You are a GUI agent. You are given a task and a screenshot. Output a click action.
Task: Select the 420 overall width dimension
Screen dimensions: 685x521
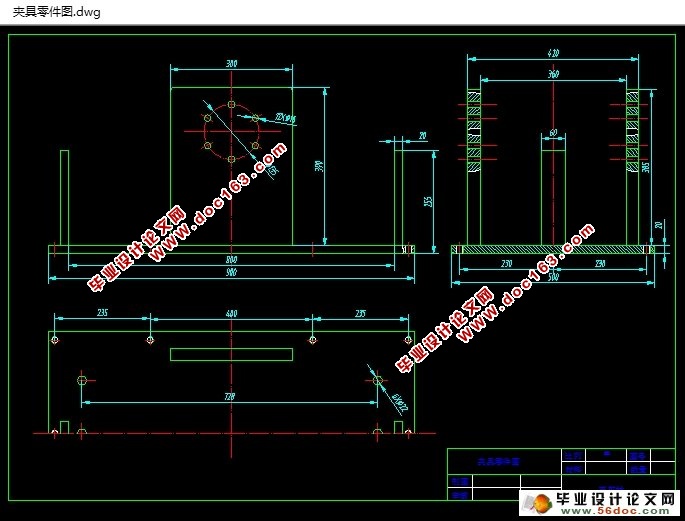tap(553, 53)
